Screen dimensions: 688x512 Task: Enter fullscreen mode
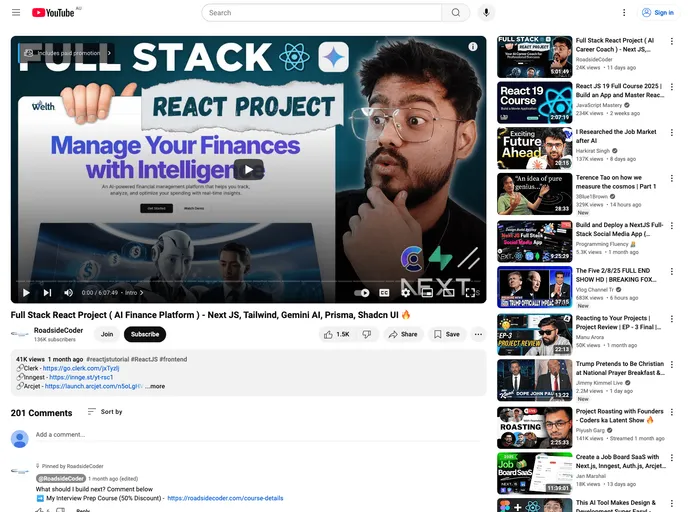(x=470, y=293)
